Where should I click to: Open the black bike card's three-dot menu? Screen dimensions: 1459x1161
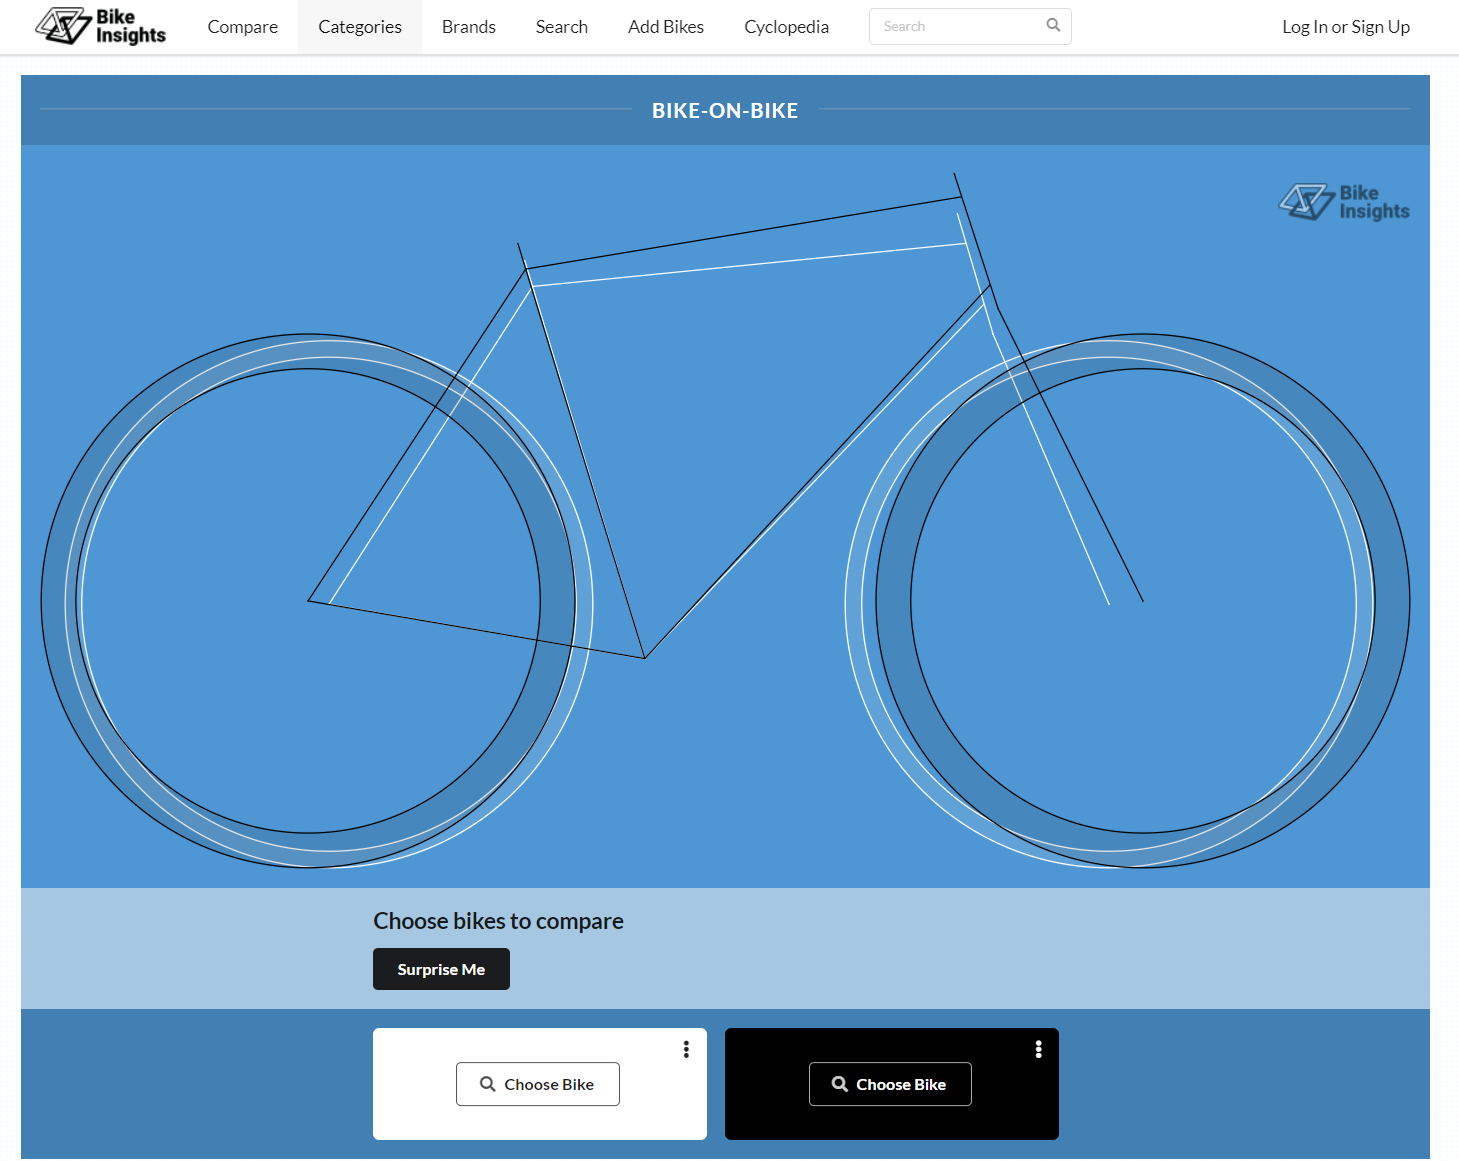[x=1038, y=1049]
